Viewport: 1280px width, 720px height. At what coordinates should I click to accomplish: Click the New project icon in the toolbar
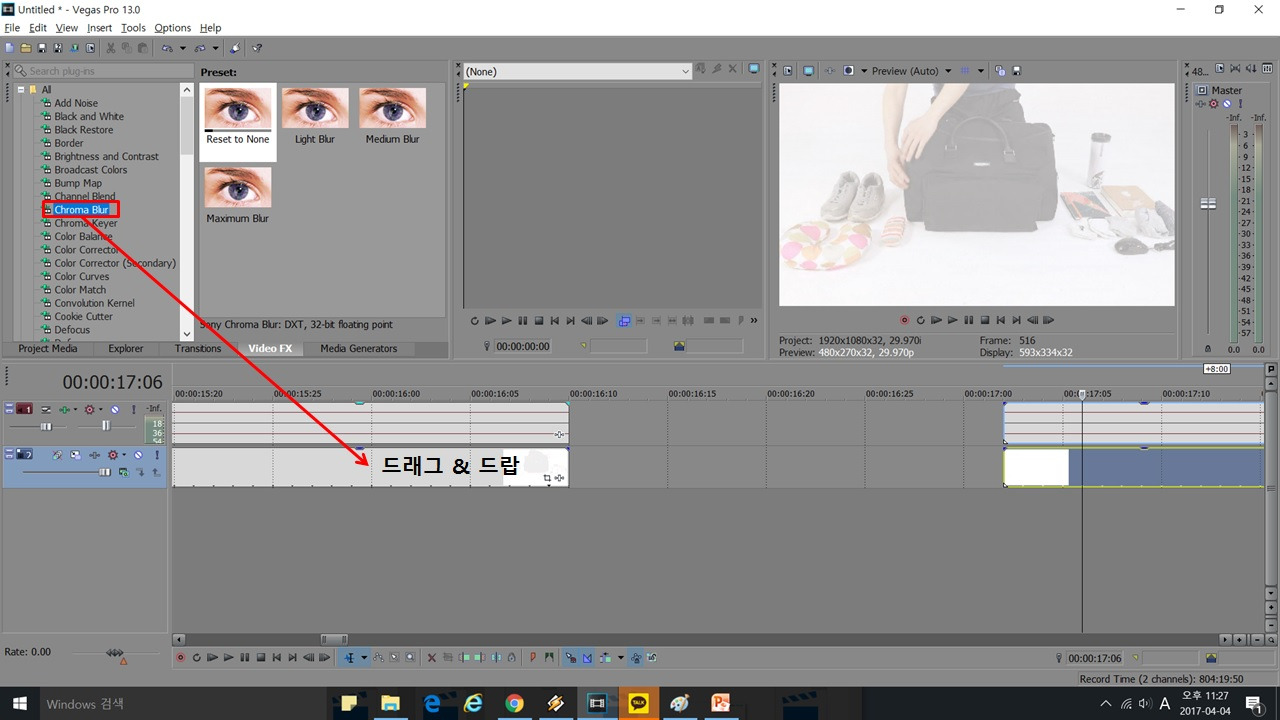click(x=9, y=48)
